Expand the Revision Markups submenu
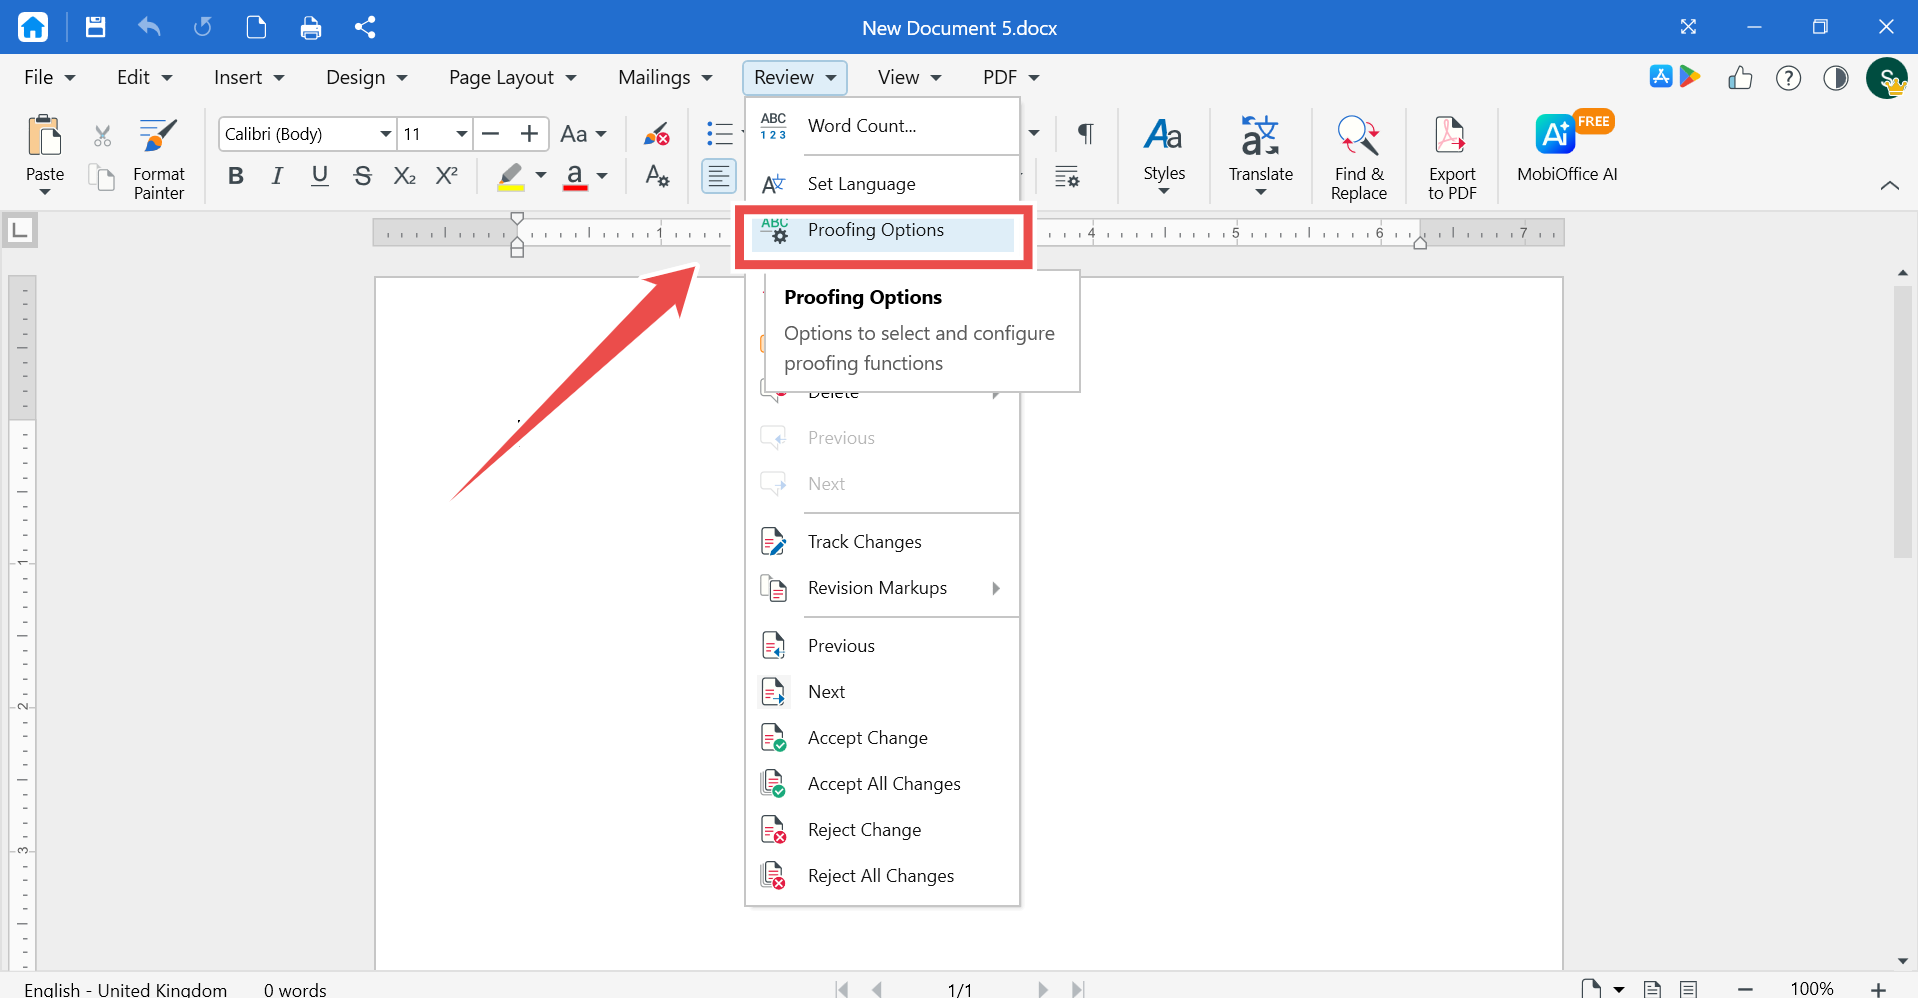 pyautogui.click(x=882, y=588)
